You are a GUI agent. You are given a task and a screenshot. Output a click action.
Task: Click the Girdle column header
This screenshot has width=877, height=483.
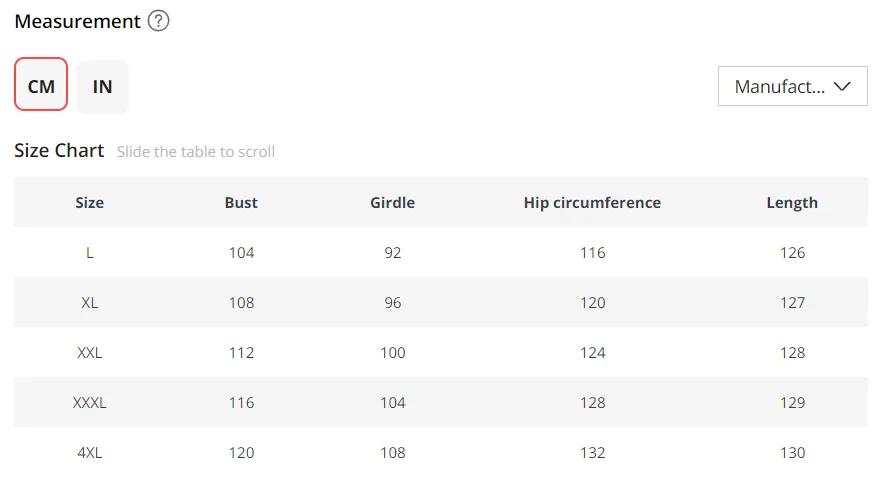[x=393, y=202]
